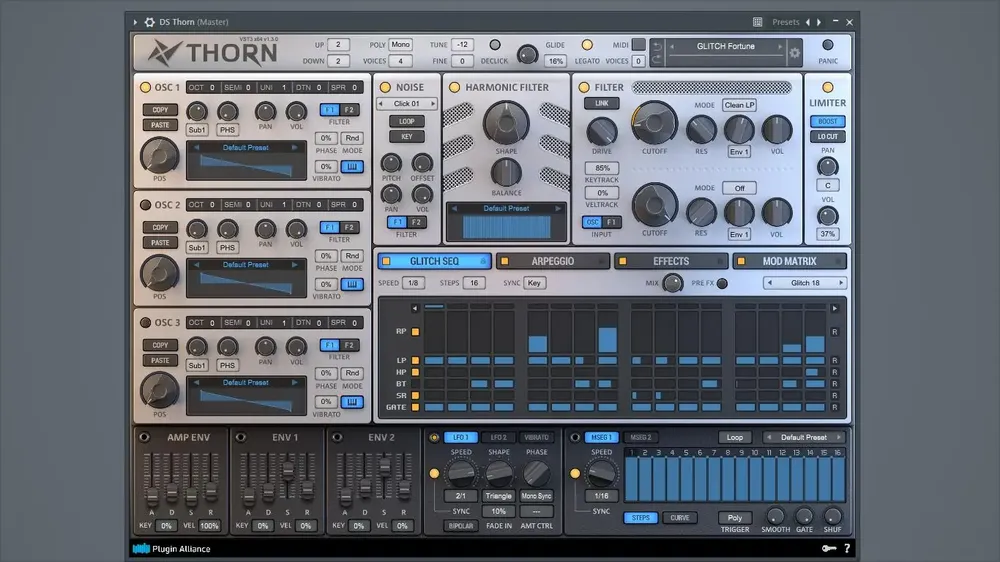Switch to the ARPEGGIO tab
Screen dimensions: 1000x562
tap(552, 261)
